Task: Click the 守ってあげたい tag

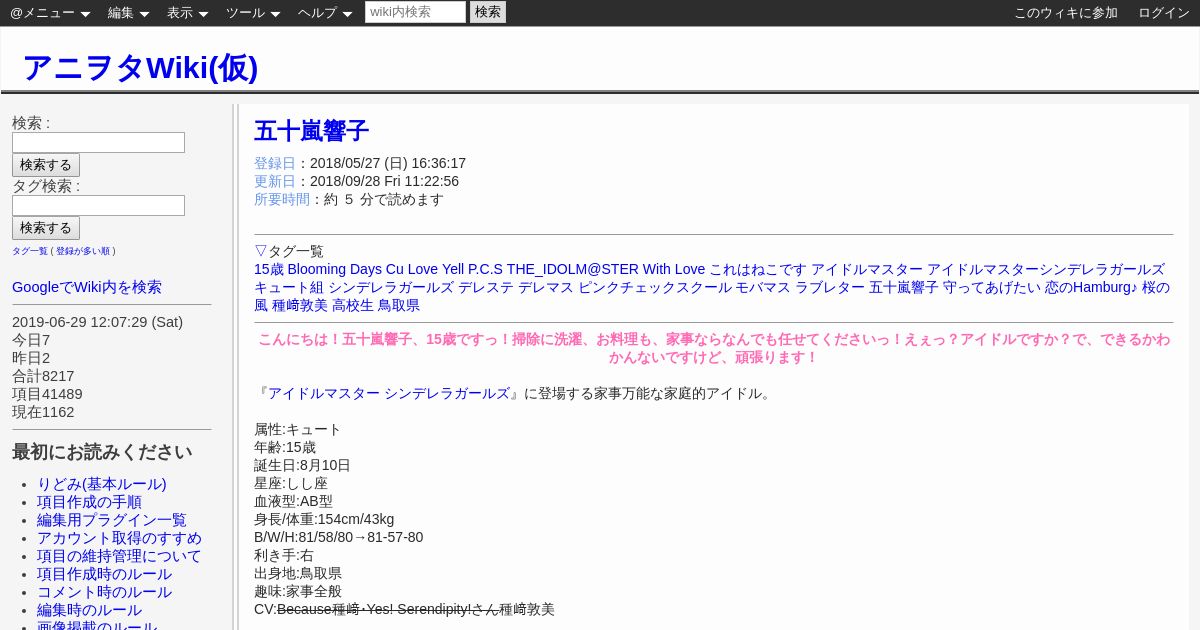Action: click(x=992, y=287)
